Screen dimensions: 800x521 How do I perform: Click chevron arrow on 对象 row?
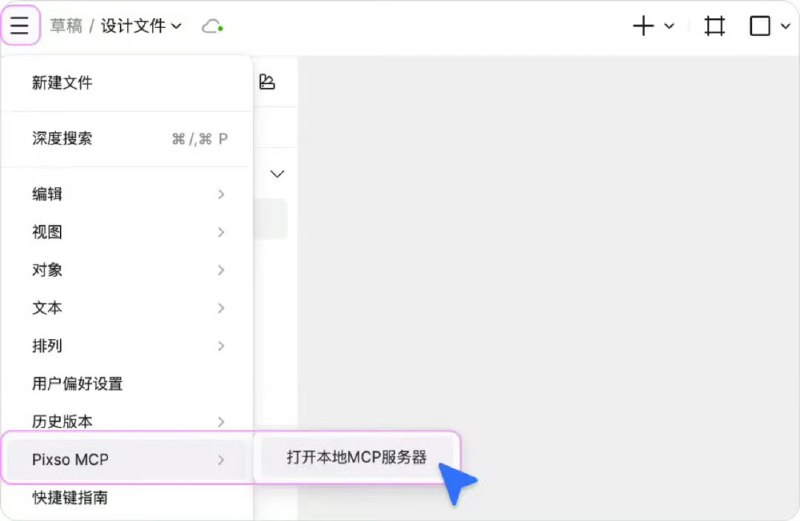pyautogui.click(x=221, y=270)
